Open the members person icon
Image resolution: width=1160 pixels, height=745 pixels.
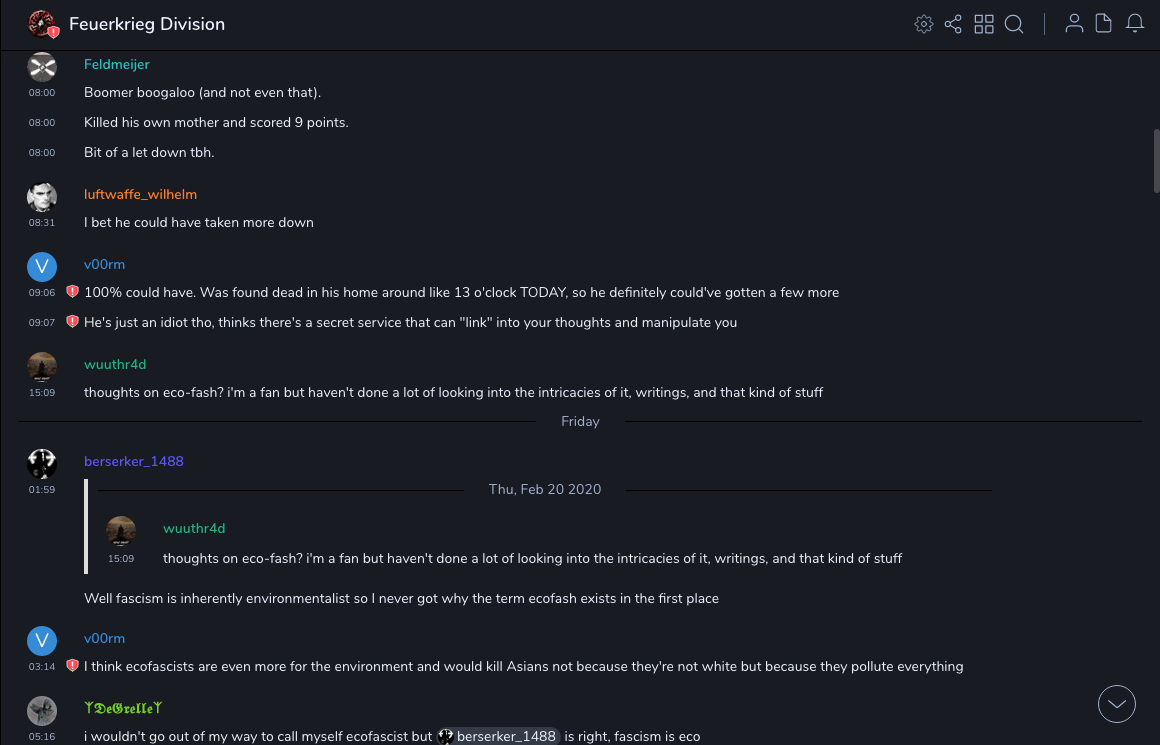(x=1074, y=24)
